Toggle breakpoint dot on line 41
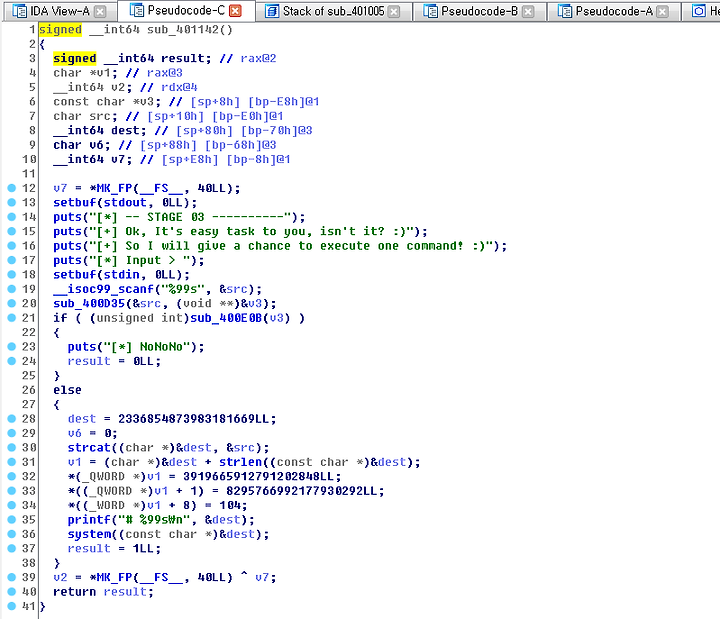The width and height of the screenshot is (720, 619). pos(12,606)
